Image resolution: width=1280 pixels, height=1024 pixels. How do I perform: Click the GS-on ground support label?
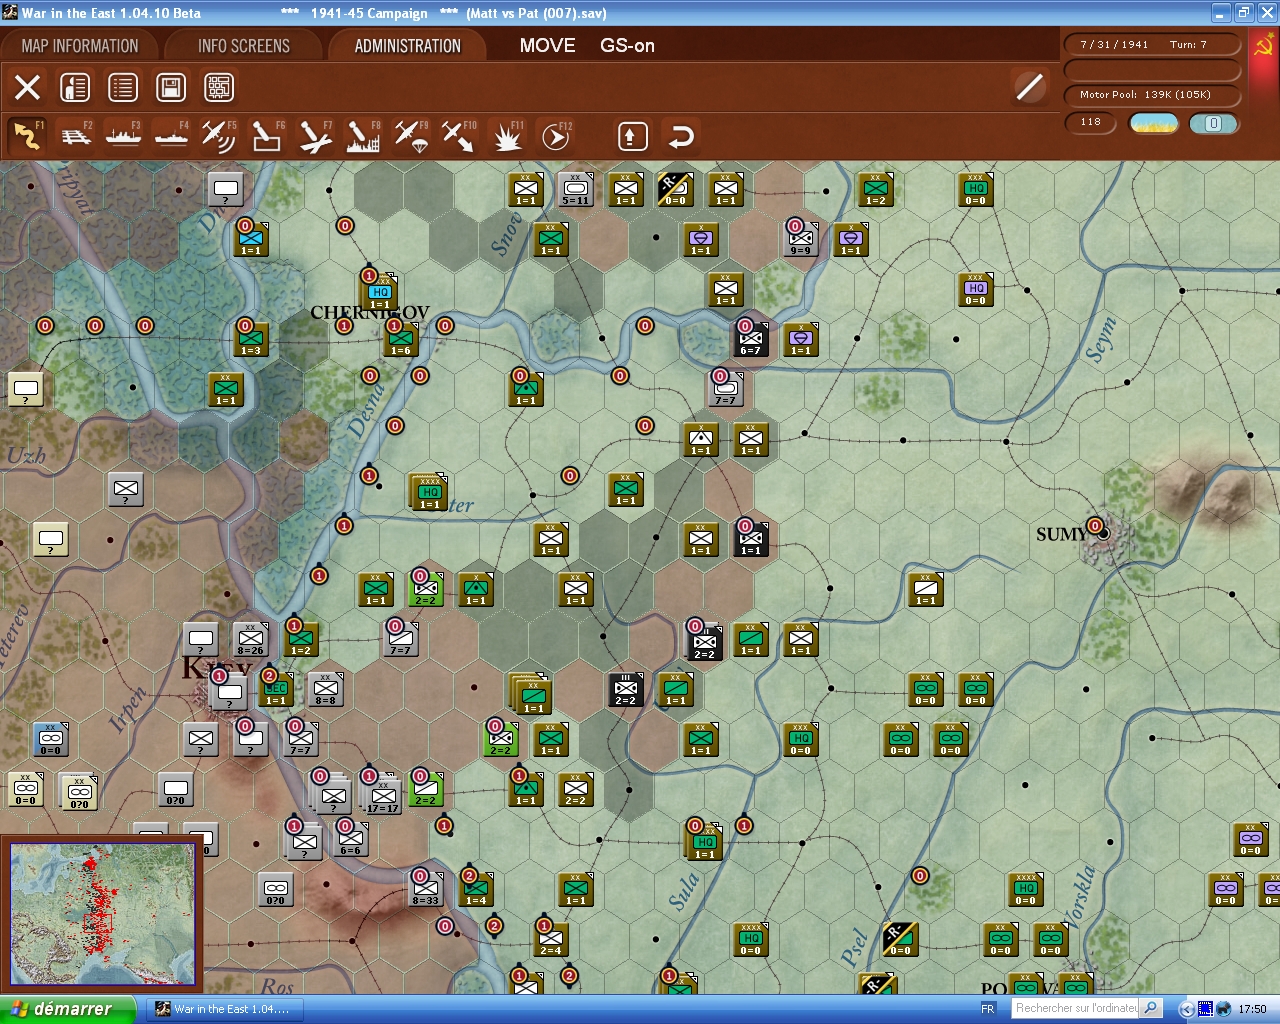tap(627, 46)
